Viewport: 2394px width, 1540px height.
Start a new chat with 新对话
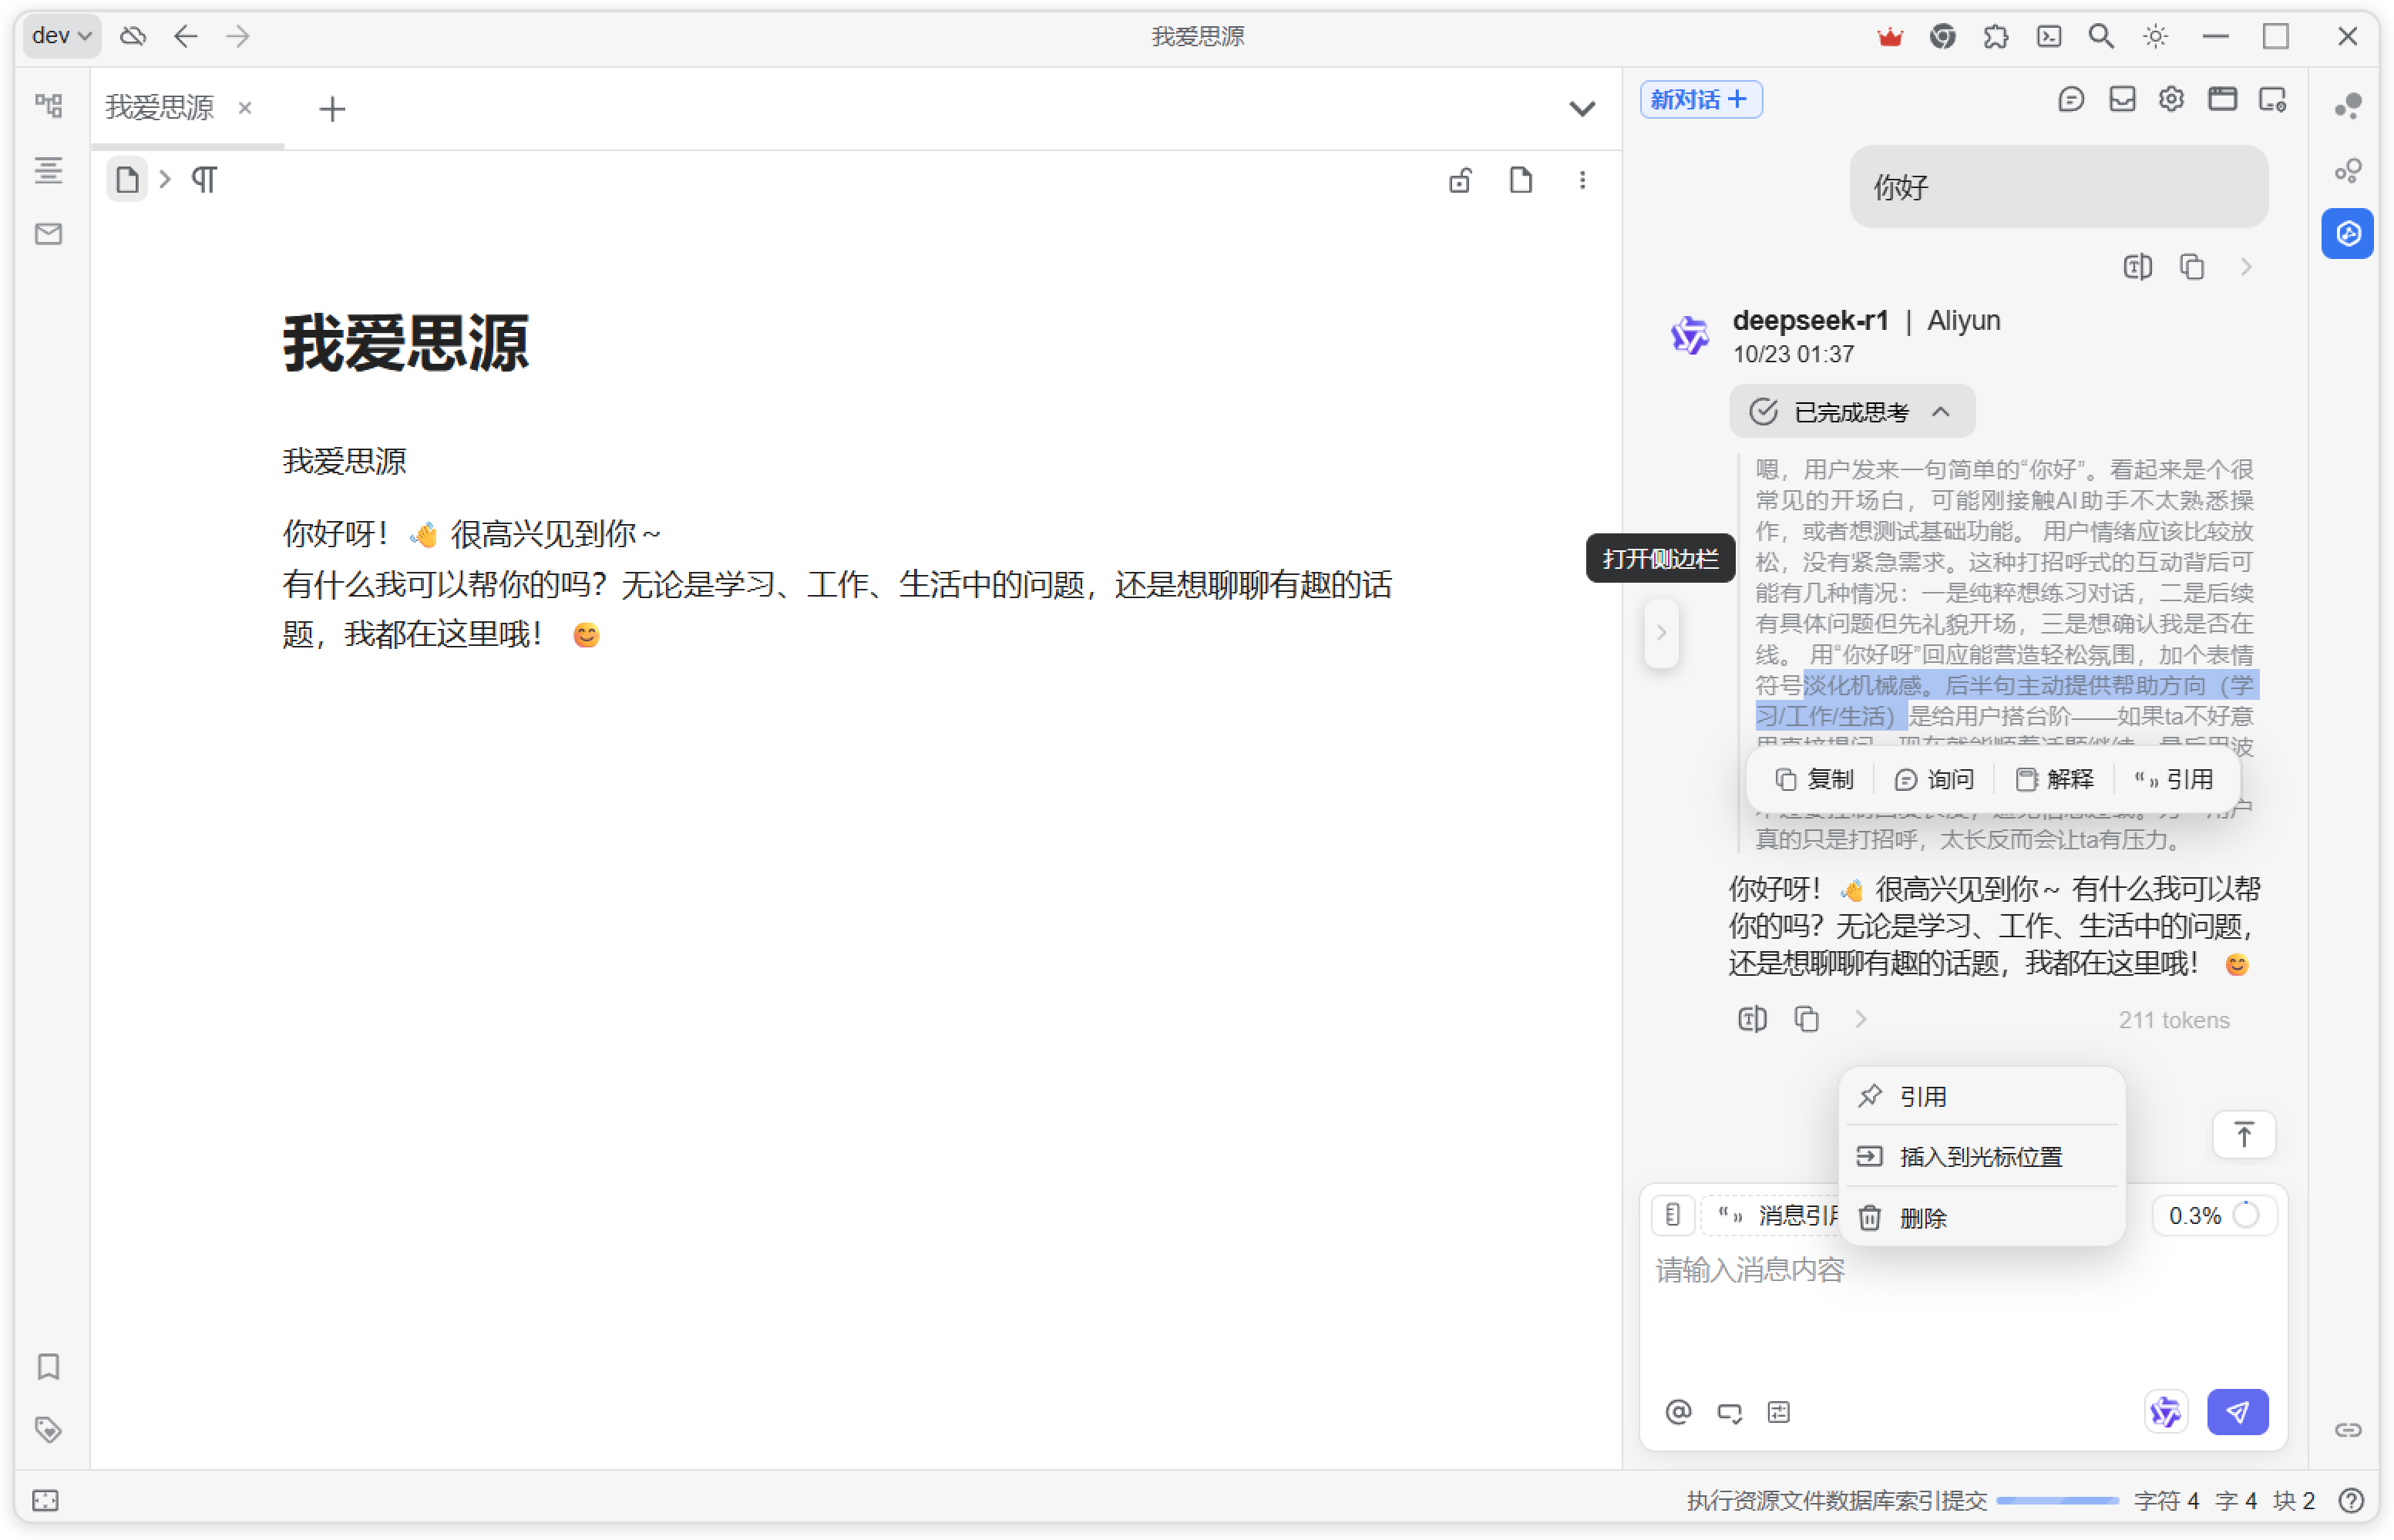tap(1700, 99)
